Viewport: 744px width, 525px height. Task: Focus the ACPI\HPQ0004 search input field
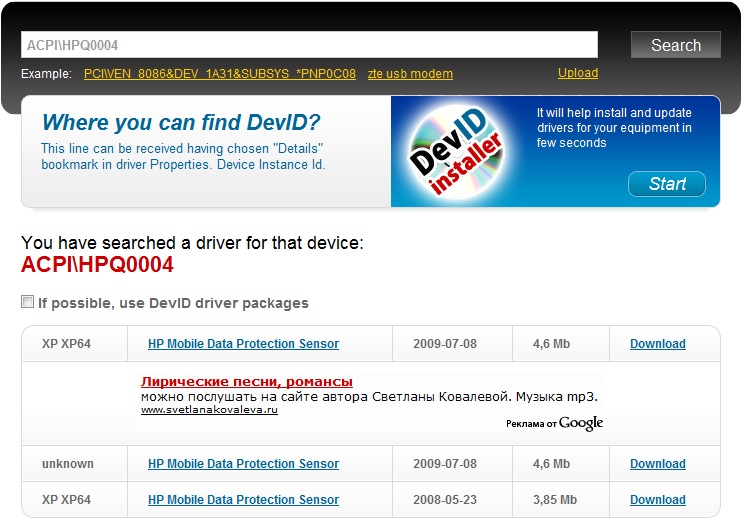pyautogui.click(x=309, y=45)
